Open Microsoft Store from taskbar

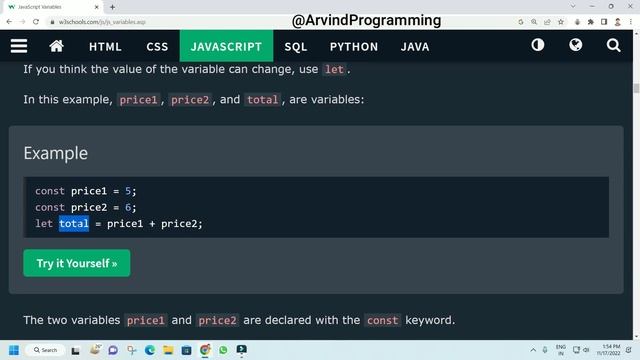click(x=187, y=350)
